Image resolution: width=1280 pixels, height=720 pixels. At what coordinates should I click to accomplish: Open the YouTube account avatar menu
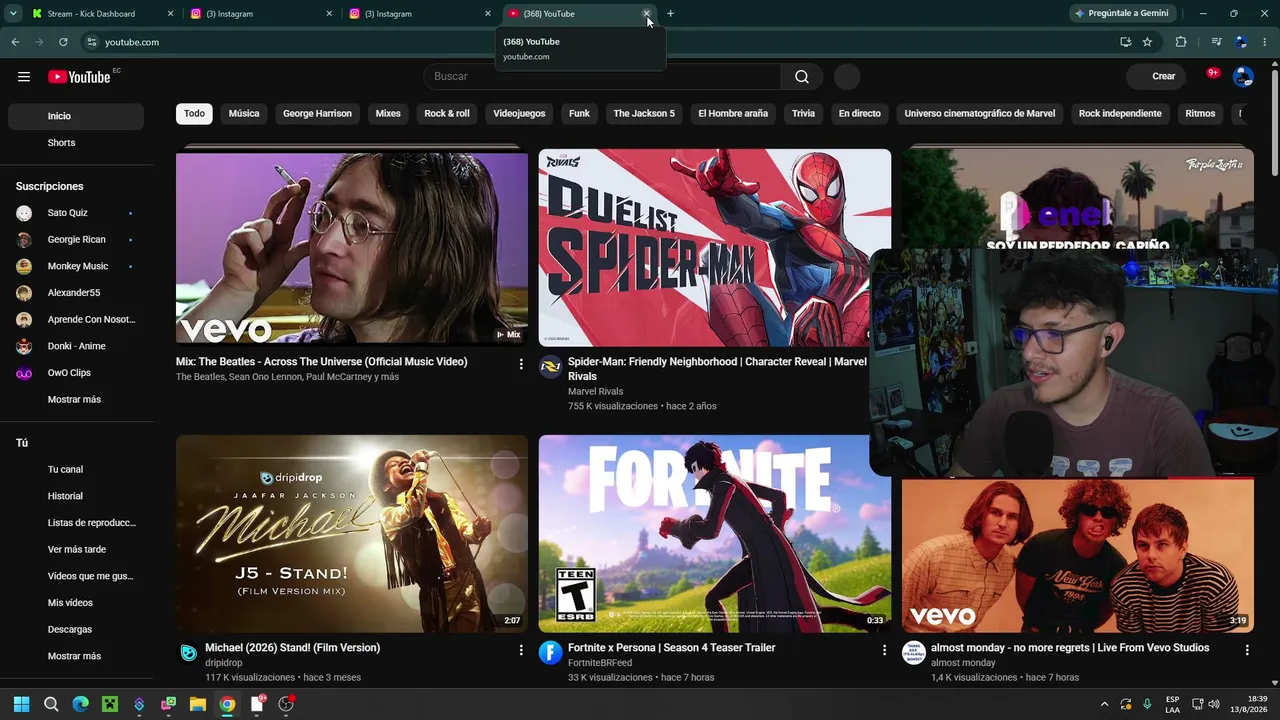(1243, 77)
